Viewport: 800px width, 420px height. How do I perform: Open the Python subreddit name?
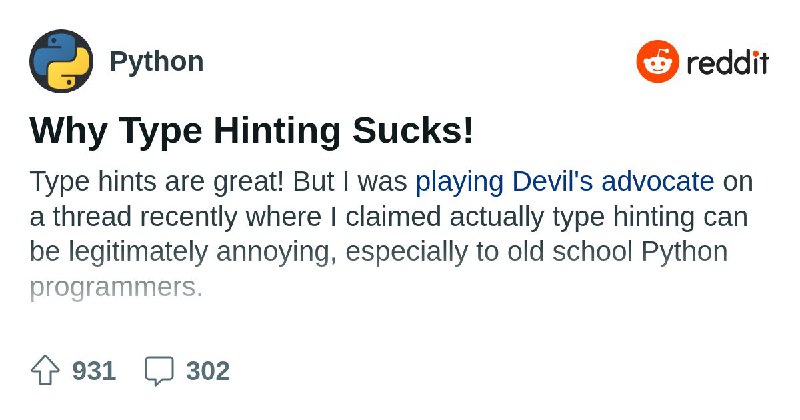click(x=157, y=62)
